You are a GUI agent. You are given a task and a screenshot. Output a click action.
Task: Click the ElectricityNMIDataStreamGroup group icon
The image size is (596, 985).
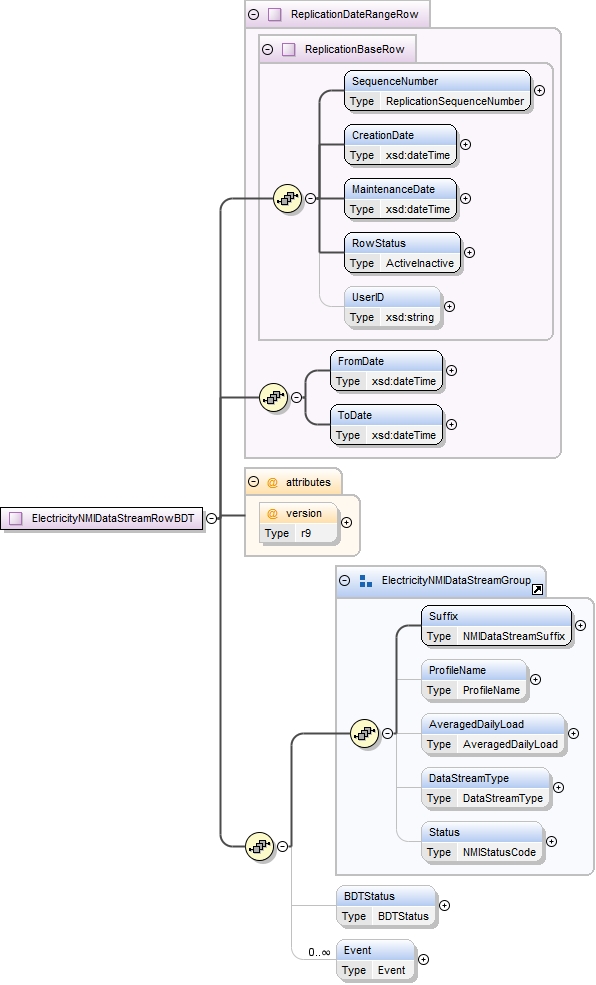[366, 581]
